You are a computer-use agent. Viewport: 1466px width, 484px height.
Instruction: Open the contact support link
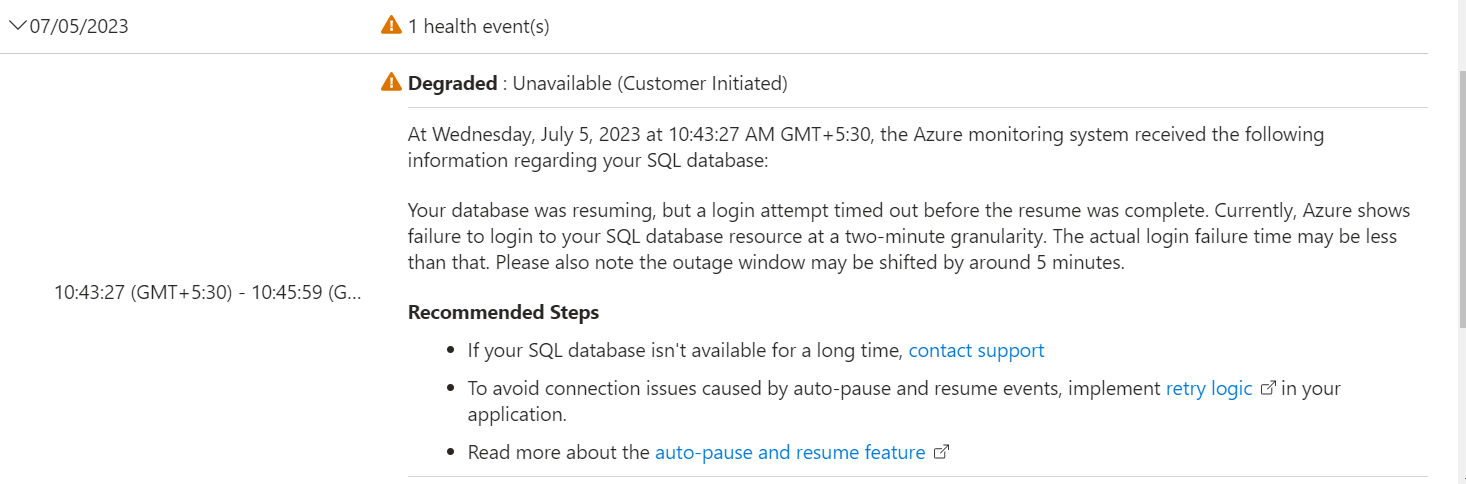976,351
